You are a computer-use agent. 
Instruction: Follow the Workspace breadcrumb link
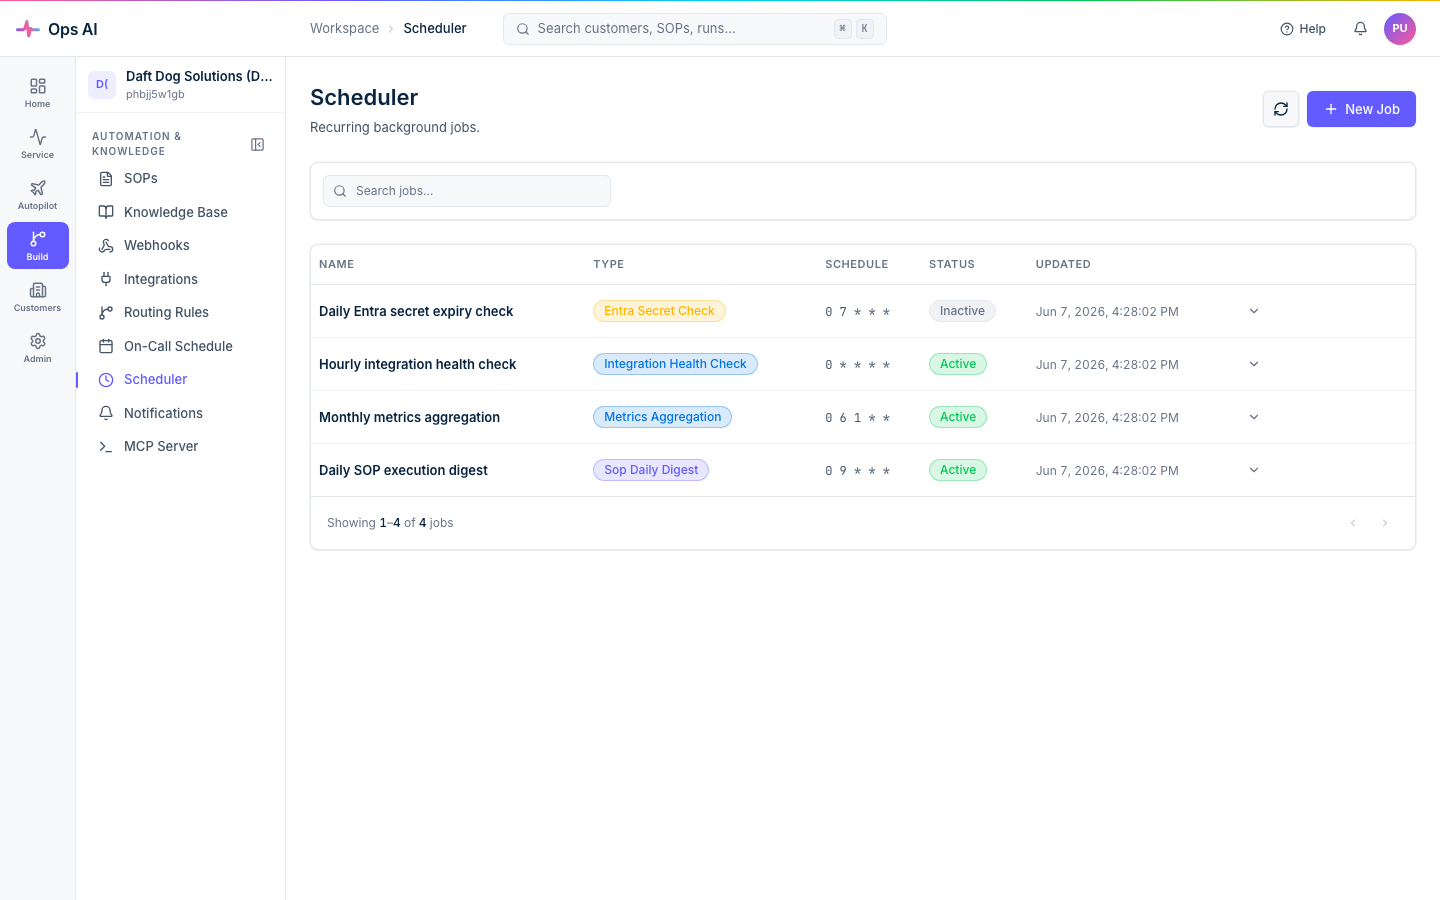(344, 28)
